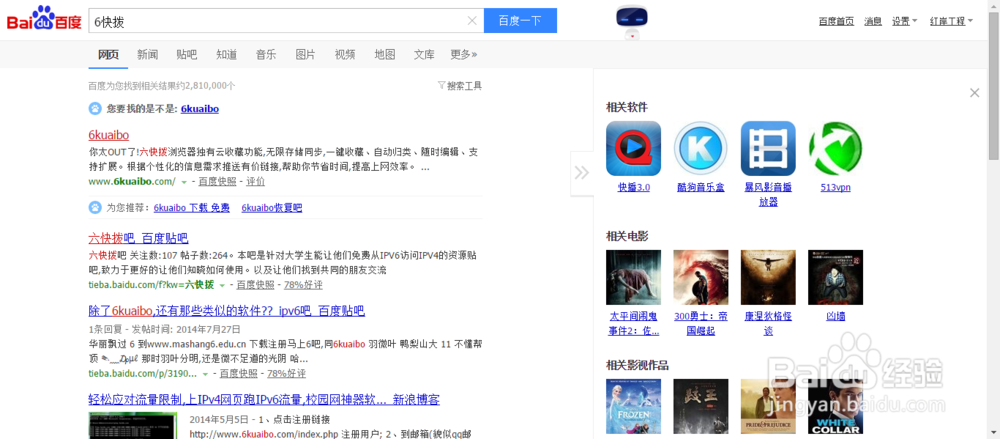1000x439 pixels.
Task: Open the 快播3.0 software icon
Action: [x=633, y=149]
